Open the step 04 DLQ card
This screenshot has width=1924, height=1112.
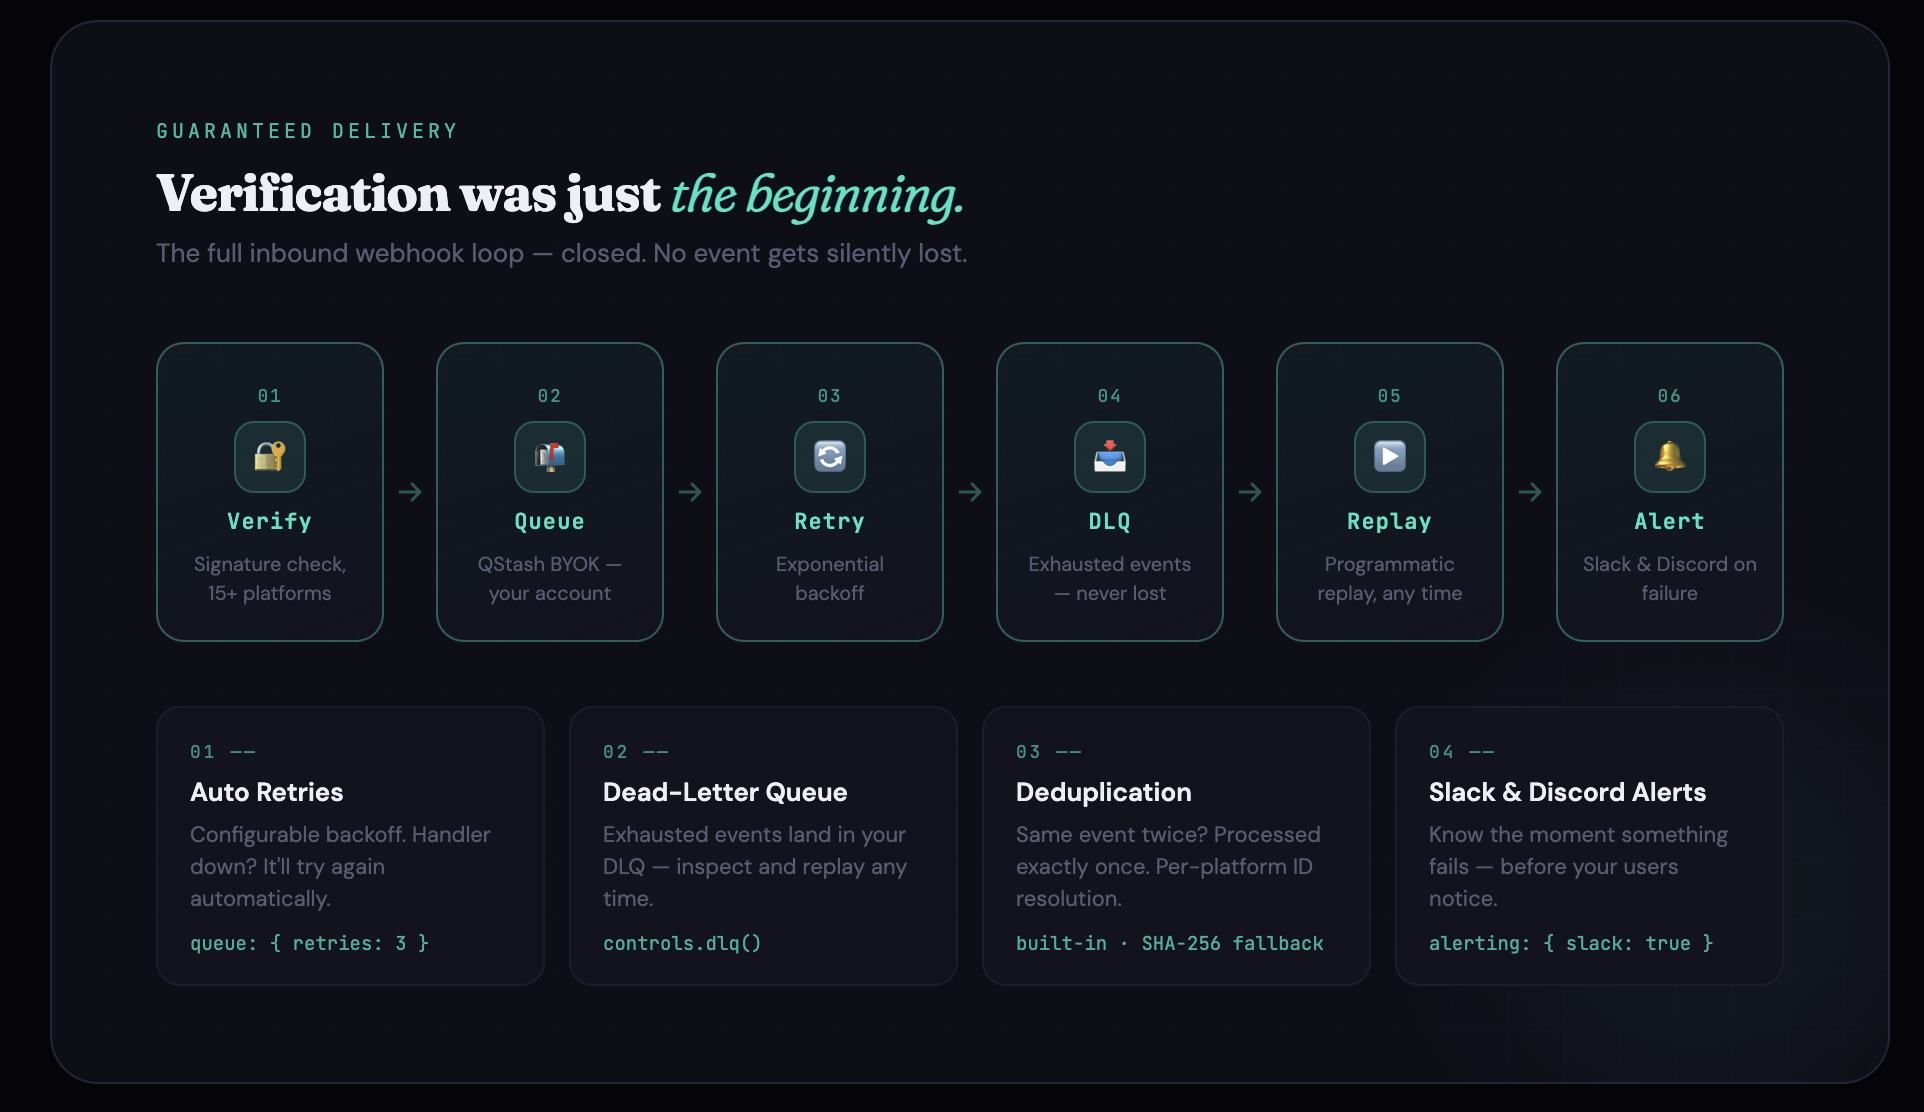1109,492
